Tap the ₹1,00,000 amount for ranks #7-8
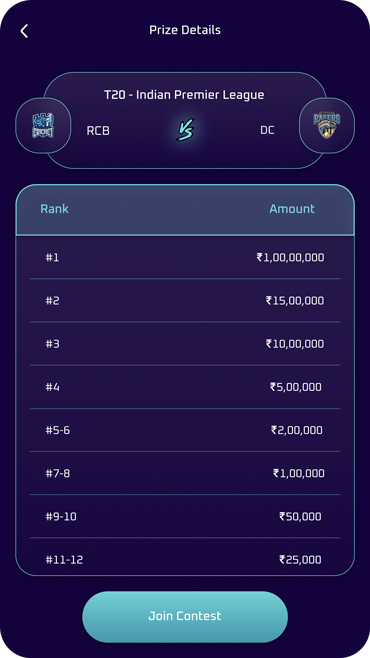 tap(299, 473)
